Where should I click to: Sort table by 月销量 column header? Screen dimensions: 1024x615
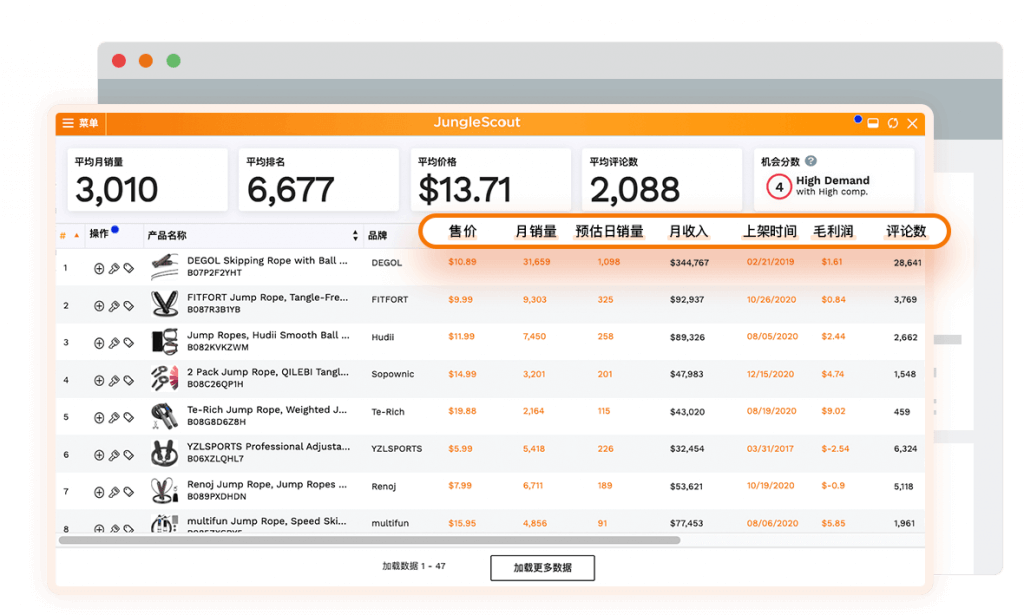click(x=536, y=231)
